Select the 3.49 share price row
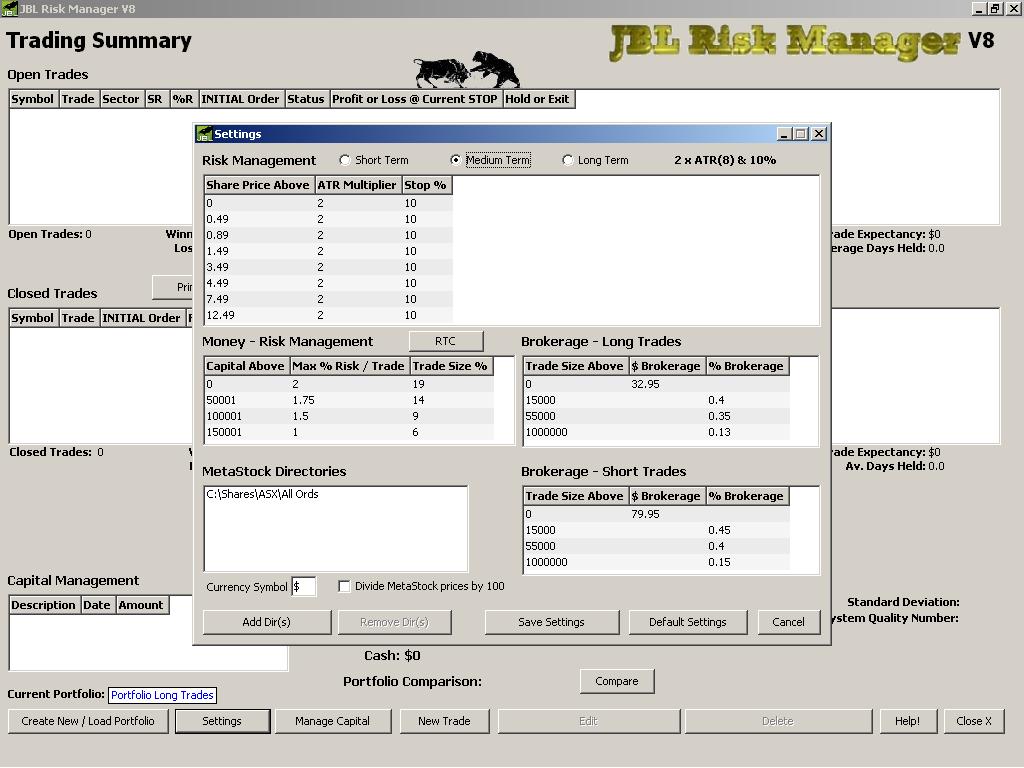Image resolution: width=1024 pixels, height=768 pixels. click(328, 267)
